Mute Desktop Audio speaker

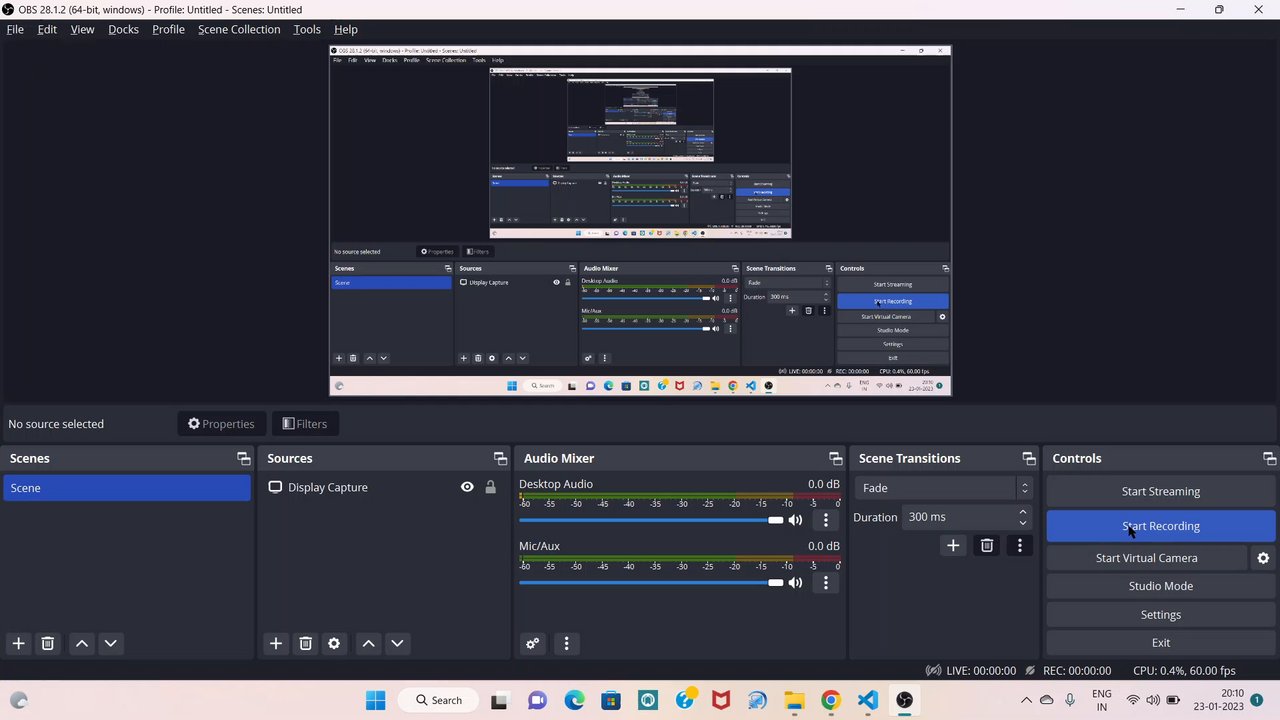pos(795,520)
